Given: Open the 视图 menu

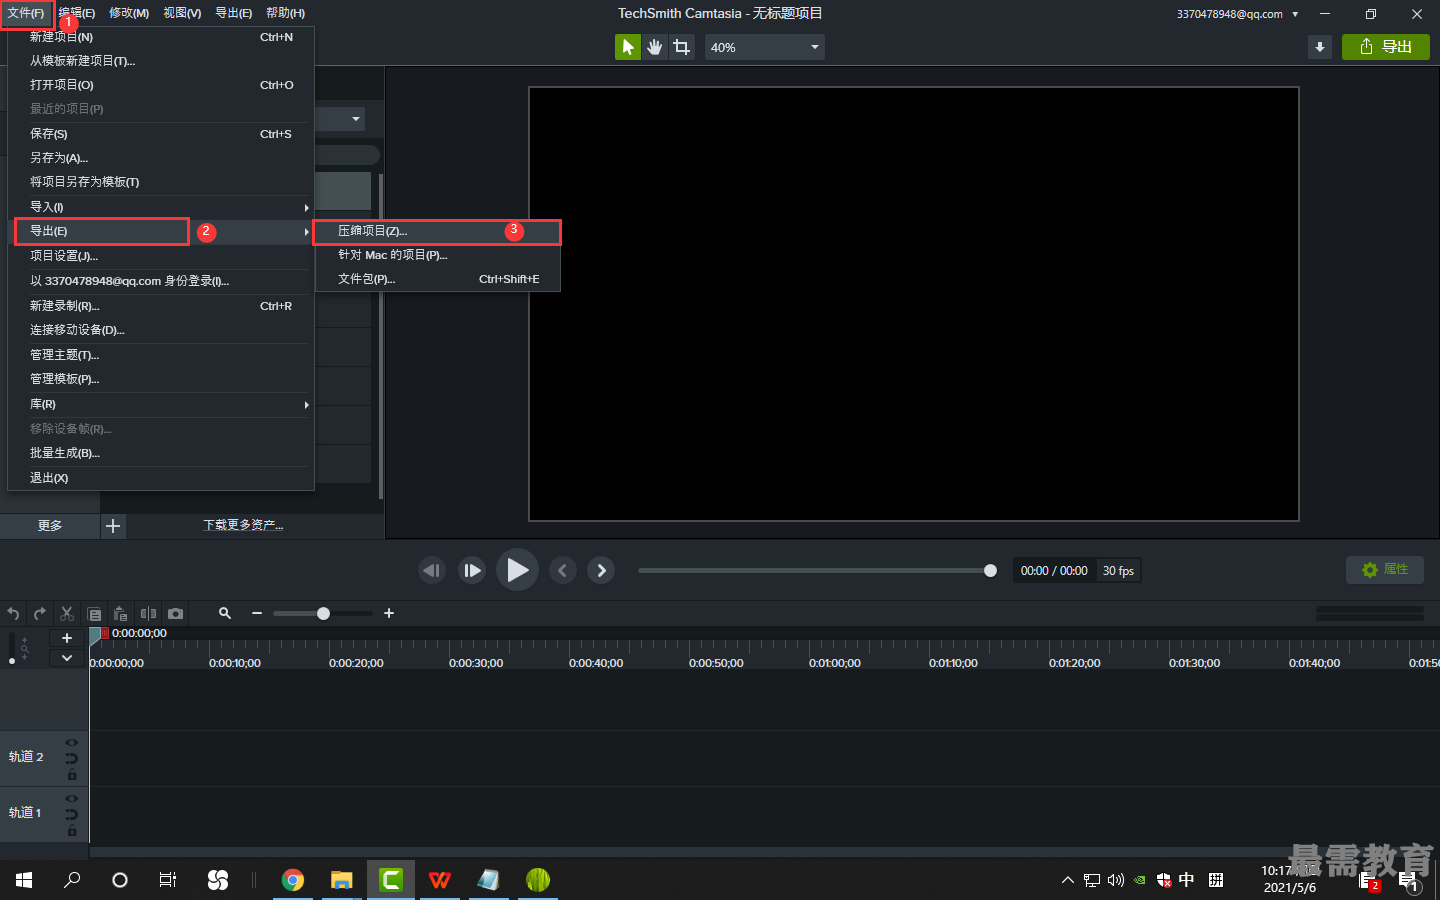Looking at the screenshot, I should [182, 13].
